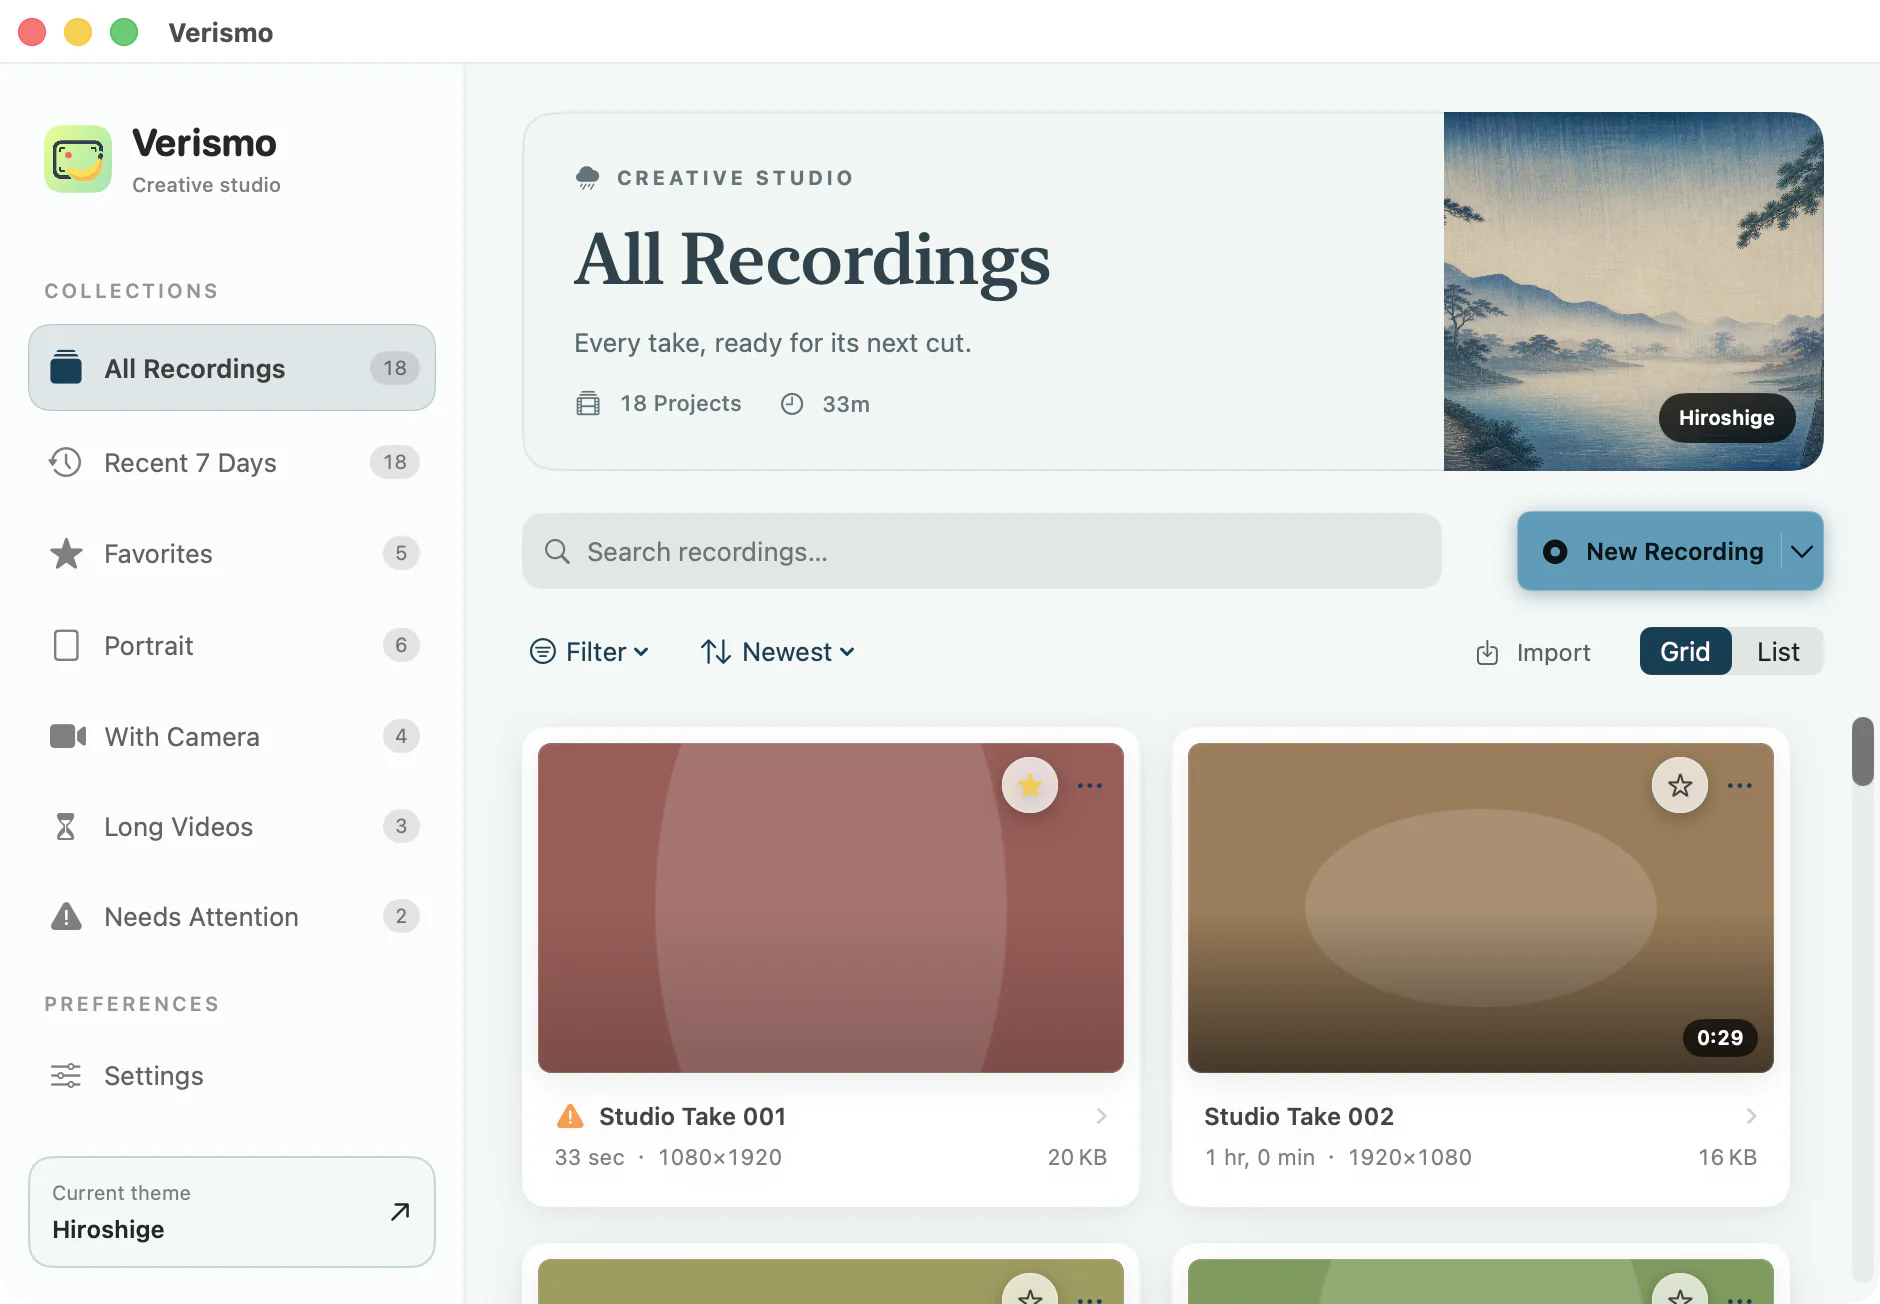Click the Portrait rectangle icon
This screenshot has height=1304, width=1880.
tap(66, 645)
